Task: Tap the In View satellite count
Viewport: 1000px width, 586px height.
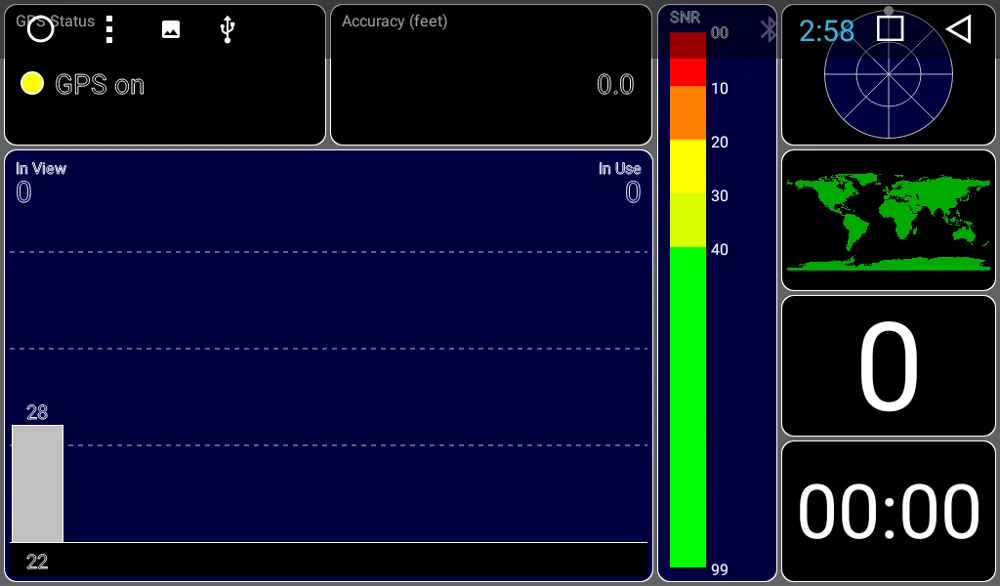Action: coord(24,193)
